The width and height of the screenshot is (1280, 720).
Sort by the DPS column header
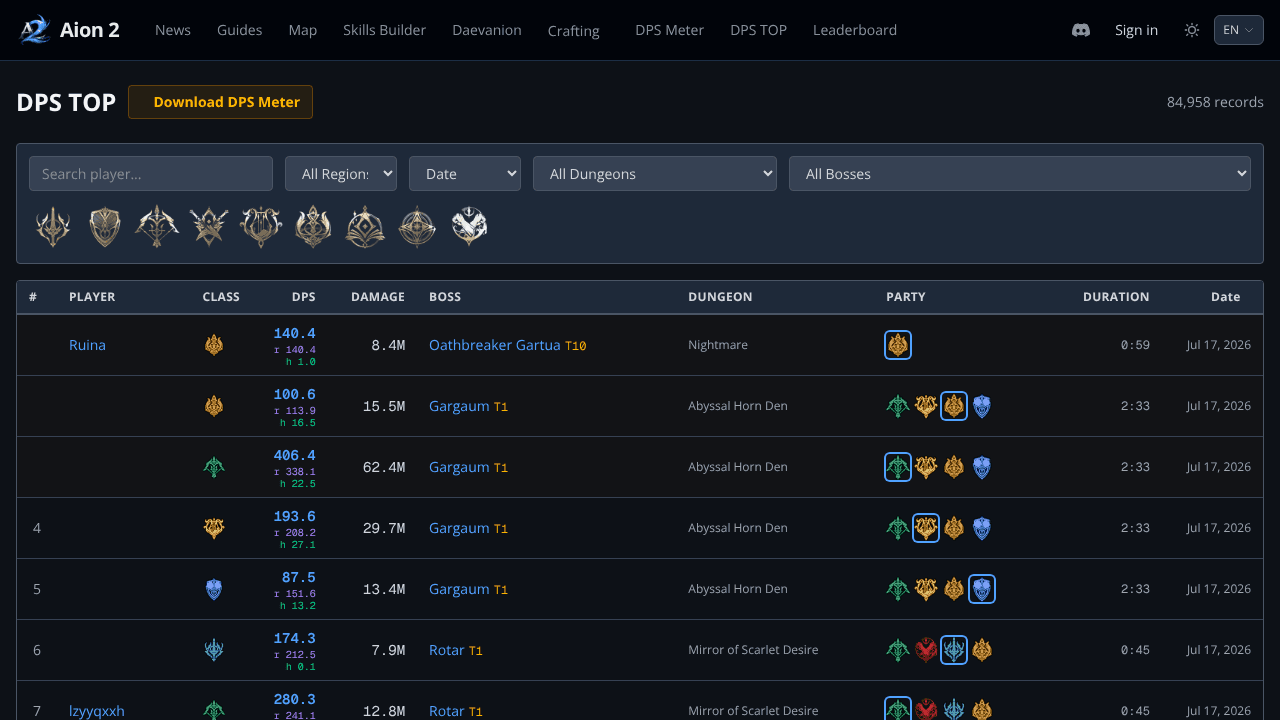tap(304, 297)
